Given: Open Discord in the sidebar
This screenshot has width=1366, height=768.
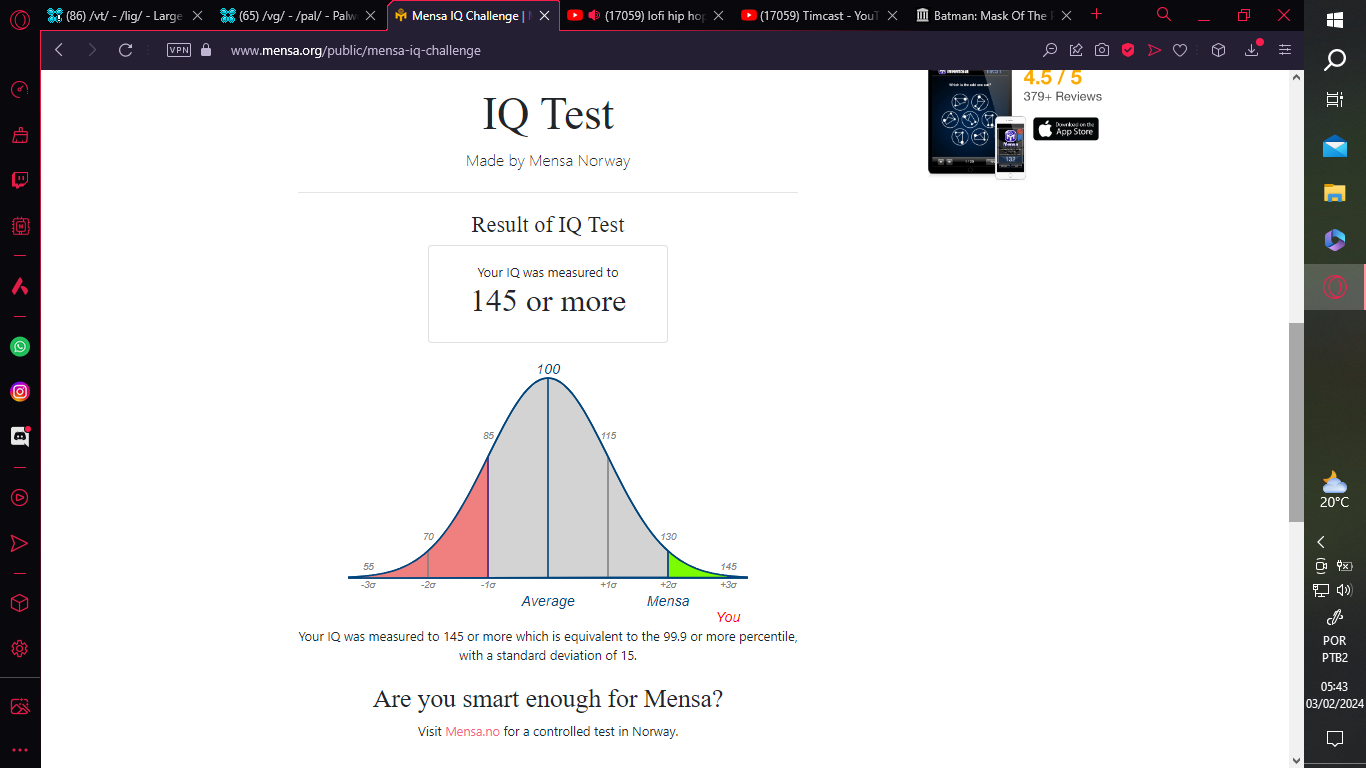Looking at the screenshot, I should [x=19, y=437].
